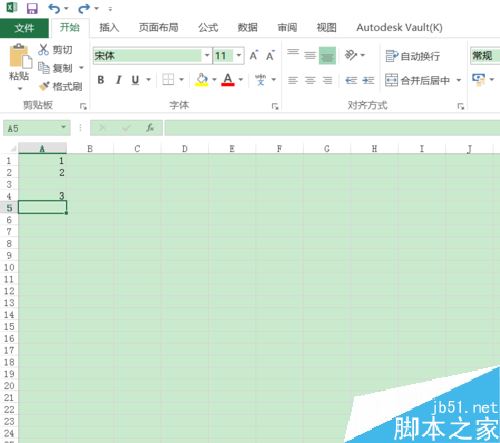Toggle bold formatting

pos(101,80)
